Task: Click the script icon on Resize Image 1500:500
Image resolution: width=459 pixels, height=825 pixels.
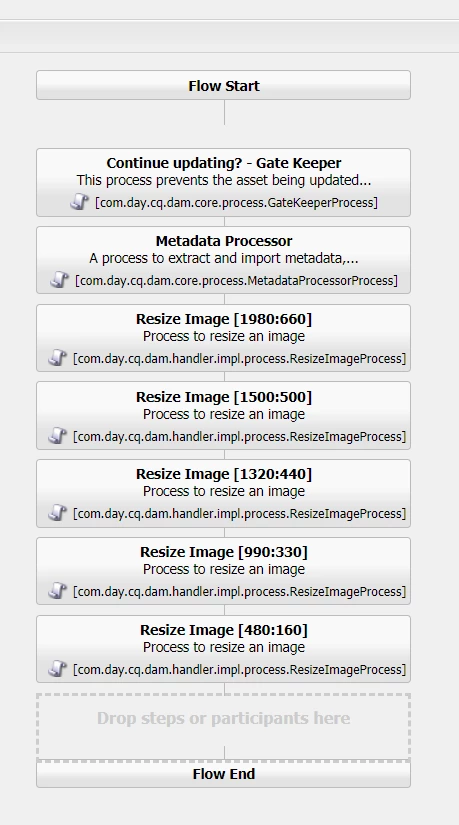Action: tap(57, 436)
